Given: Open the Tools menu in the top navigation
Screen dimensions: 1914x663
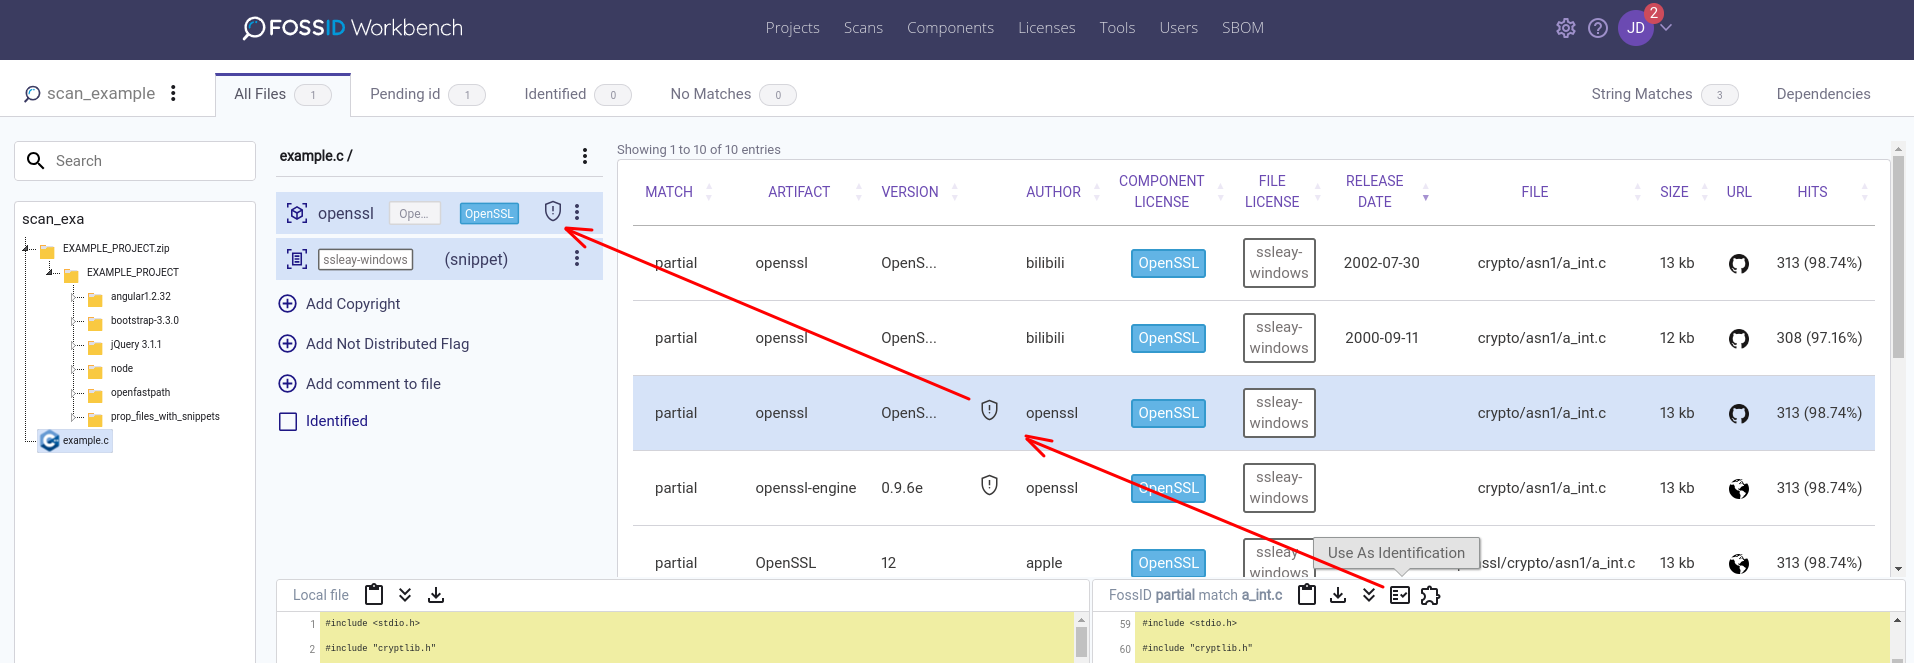Looking at the screenshot, I should [1117, 28].
